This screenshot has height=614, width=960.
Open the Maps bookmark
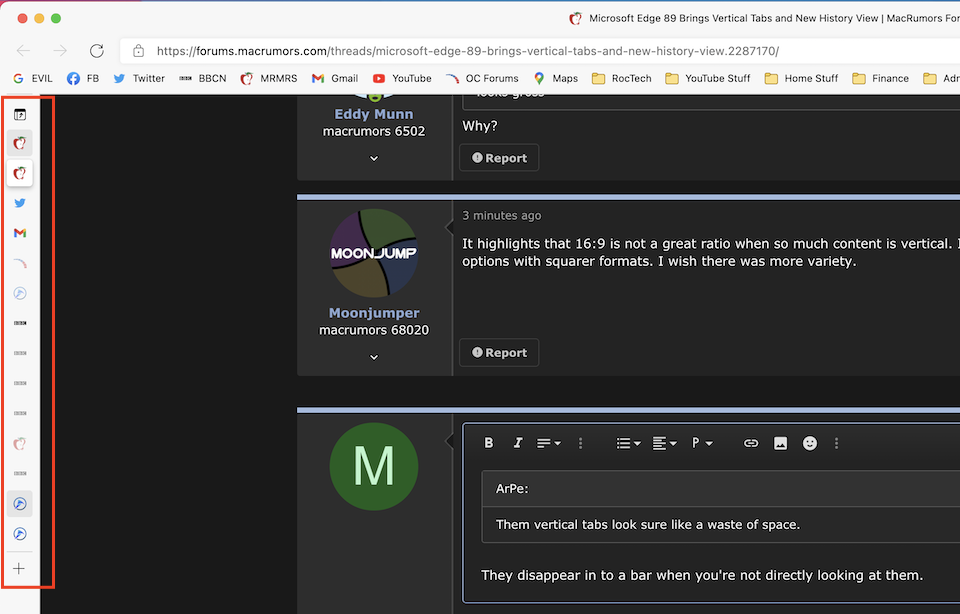coord(556,78)
